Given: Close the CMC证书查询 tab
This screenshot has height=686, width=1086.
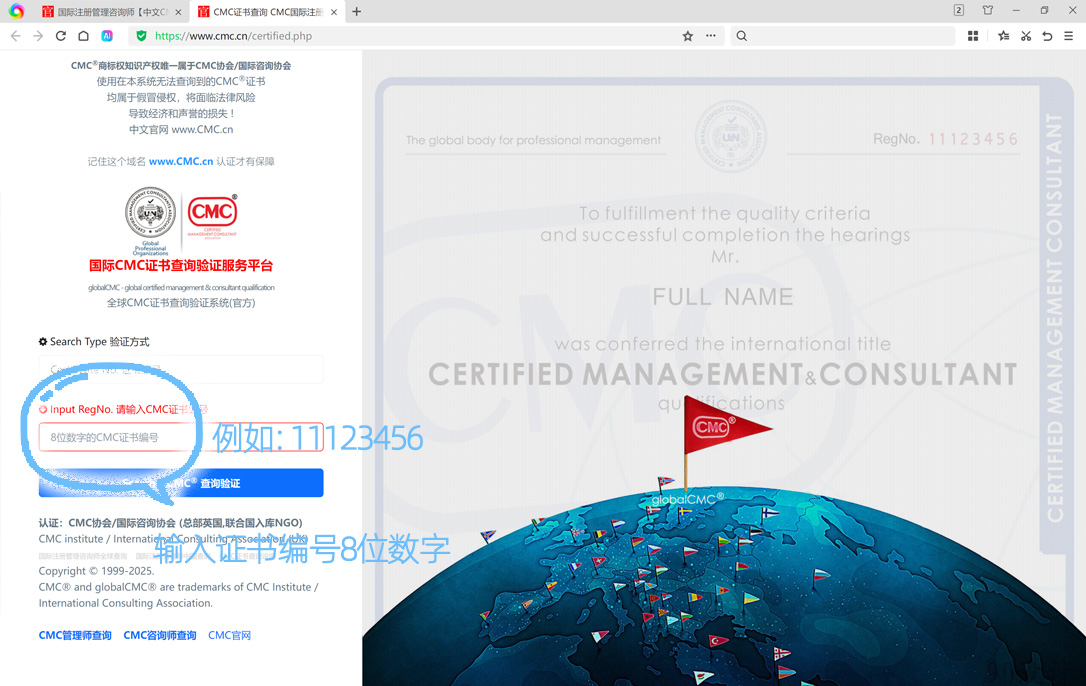Looking at the screenshot, I should pyautogui.click(x=334, y=12).
